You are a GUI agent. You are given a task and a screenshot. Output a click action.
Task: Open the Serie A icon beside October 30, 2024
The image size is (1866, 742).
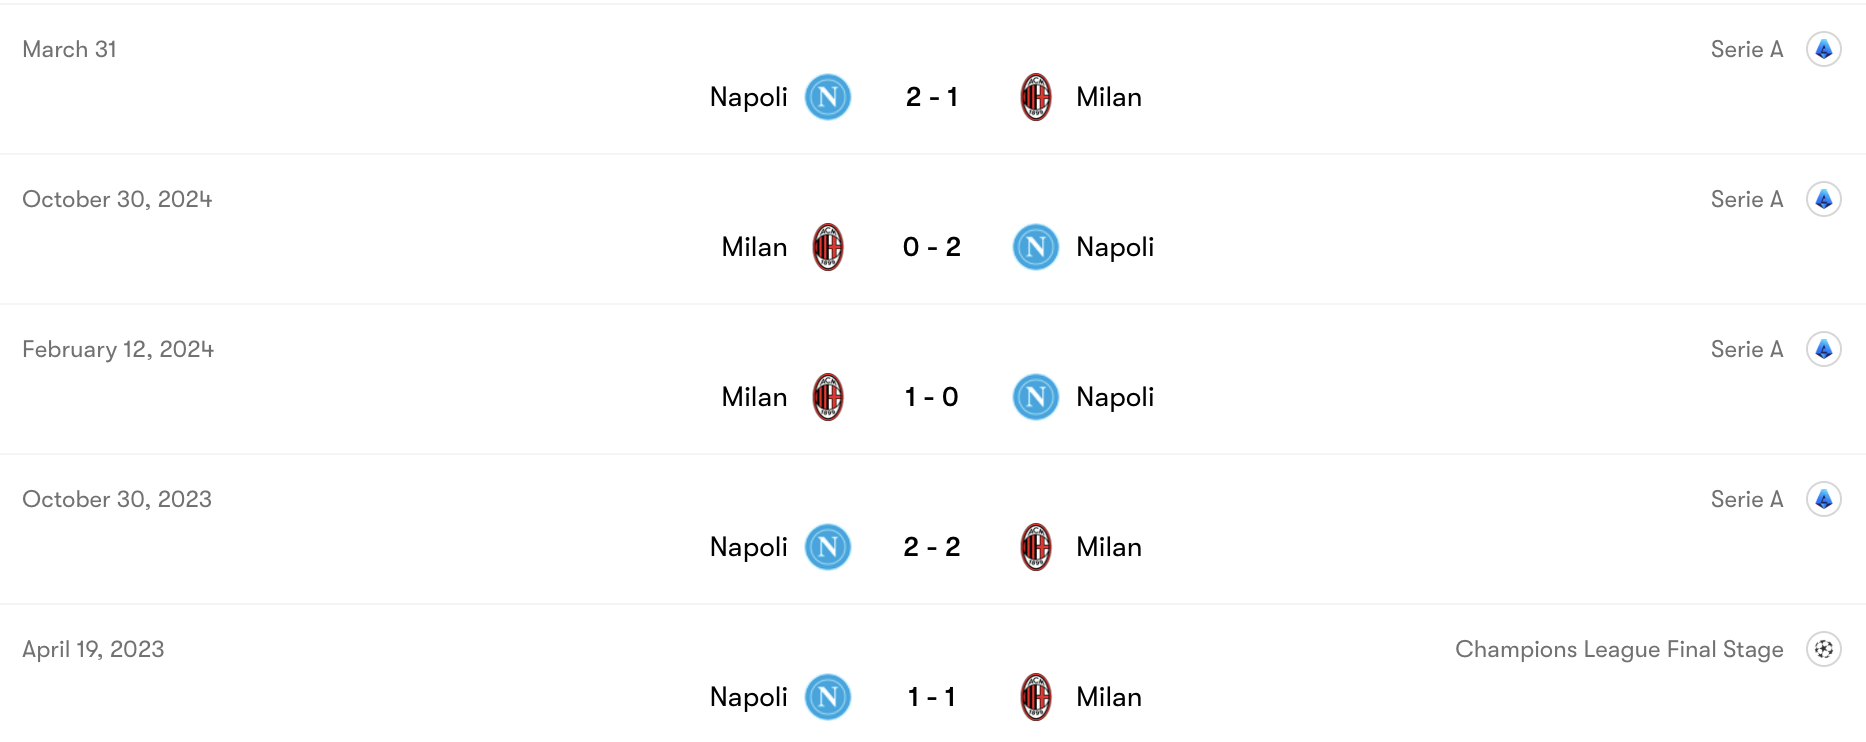point(1824,198)
